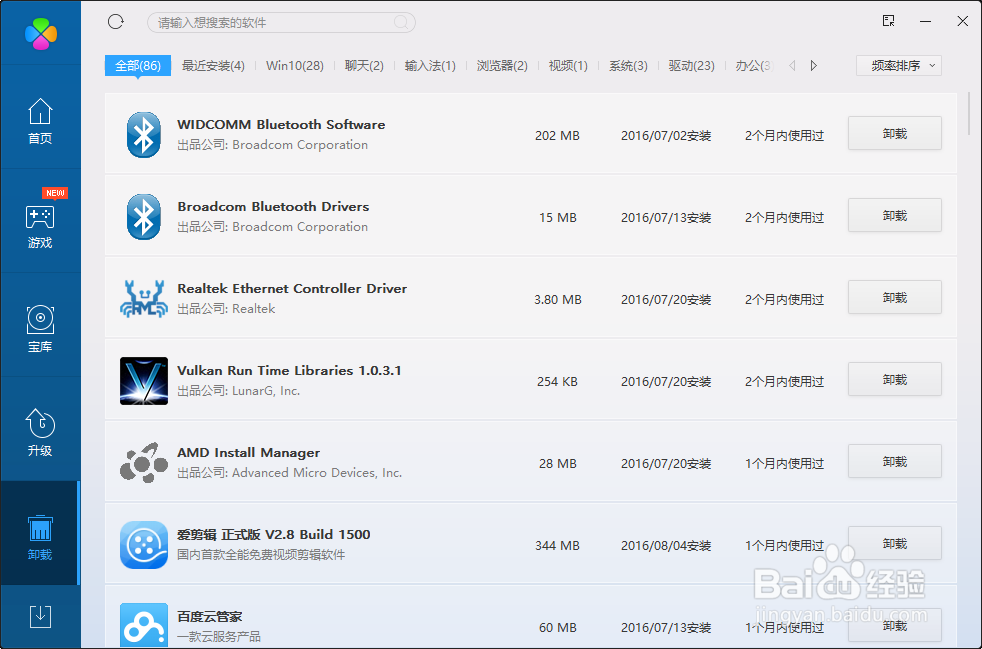982x649 pixels.
Task: Switch to the 系统(3) tab
Action: point(628,66)
